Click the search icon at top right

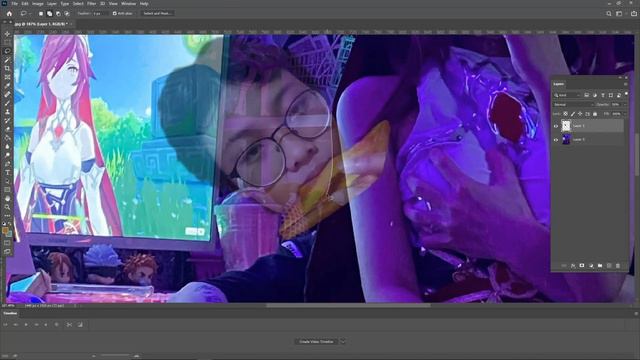[609, 13]
